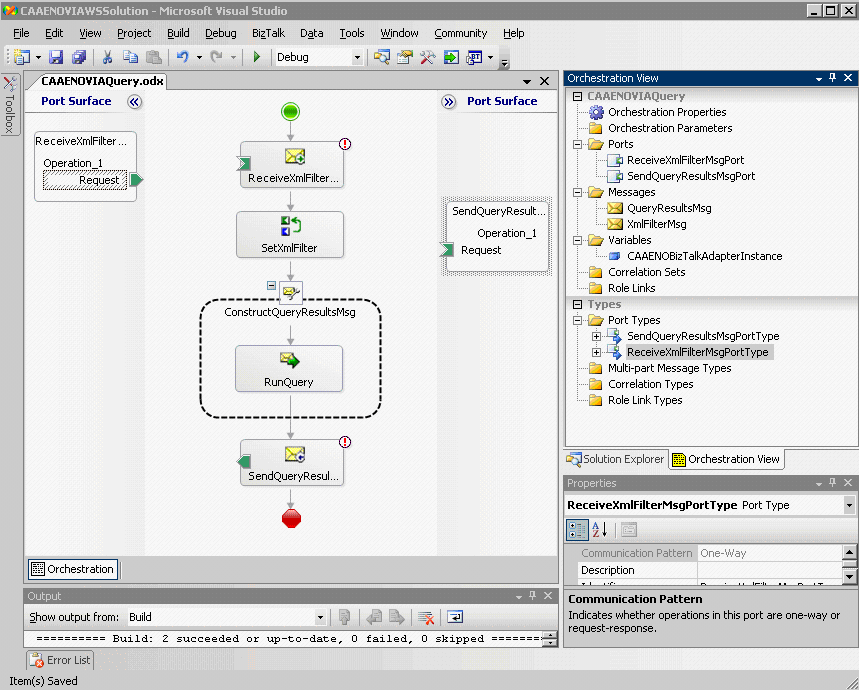Open the Error List tab
Screen dimensions: 859x690
[60, 660]
